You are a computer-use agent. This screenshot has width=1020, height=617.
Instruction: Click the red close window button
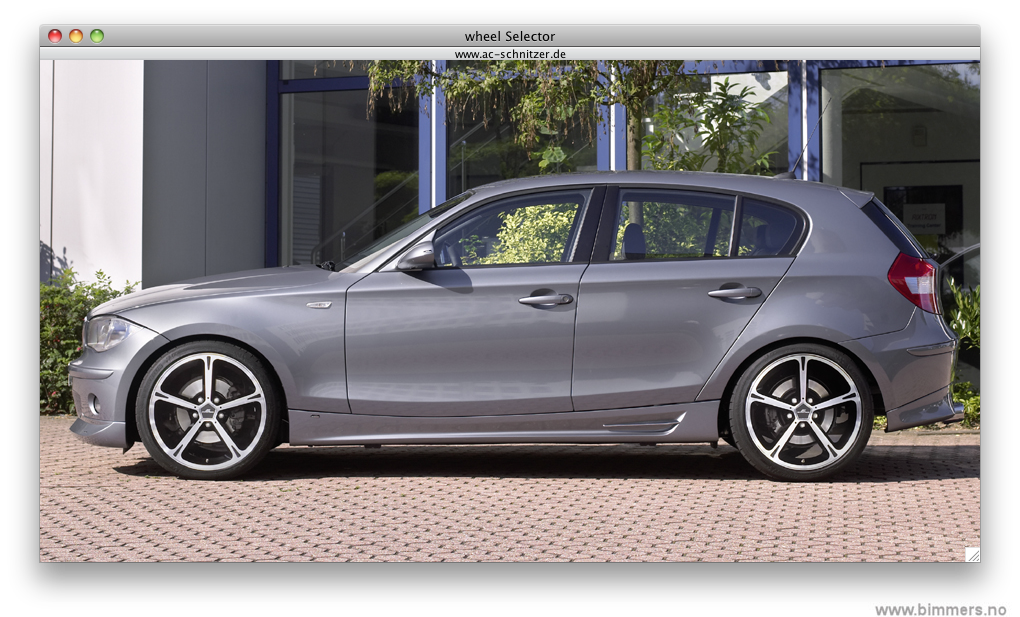tap(55, 36)
